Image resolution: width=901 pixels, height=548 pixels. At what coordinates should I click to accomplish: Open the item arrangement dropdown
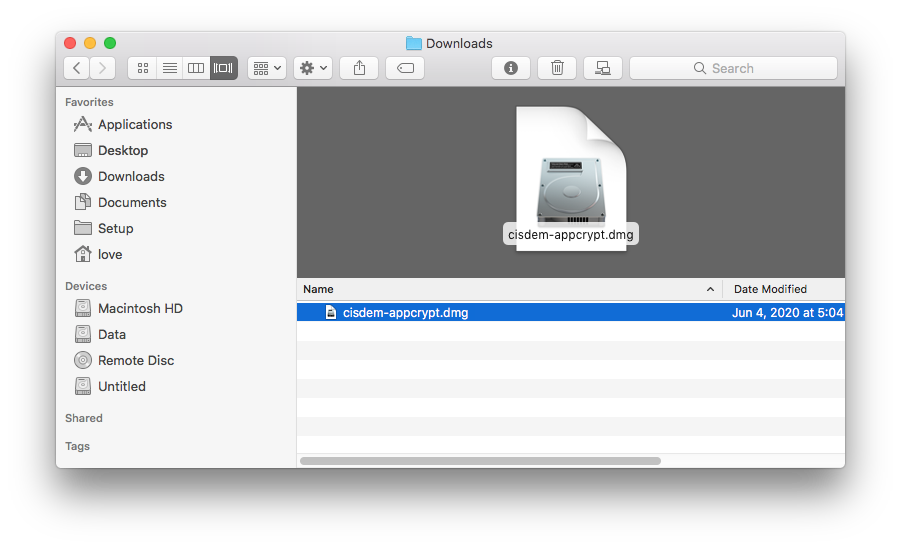point(267,68)
